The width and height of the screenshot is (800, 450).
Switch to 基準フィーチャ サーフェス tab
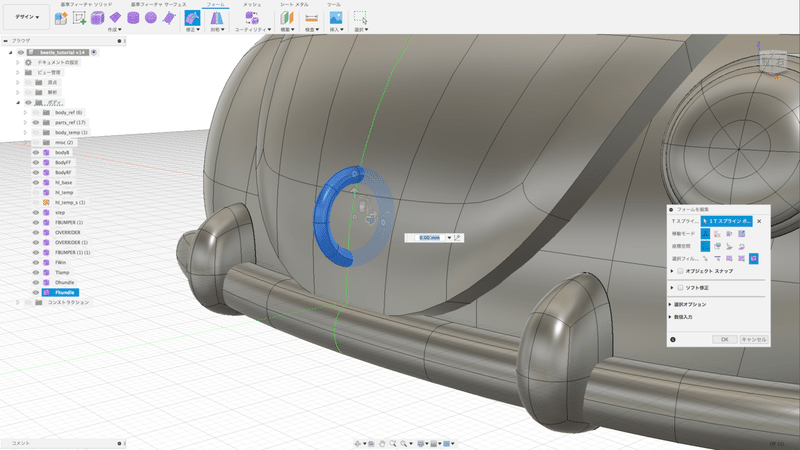coord(158,4)
